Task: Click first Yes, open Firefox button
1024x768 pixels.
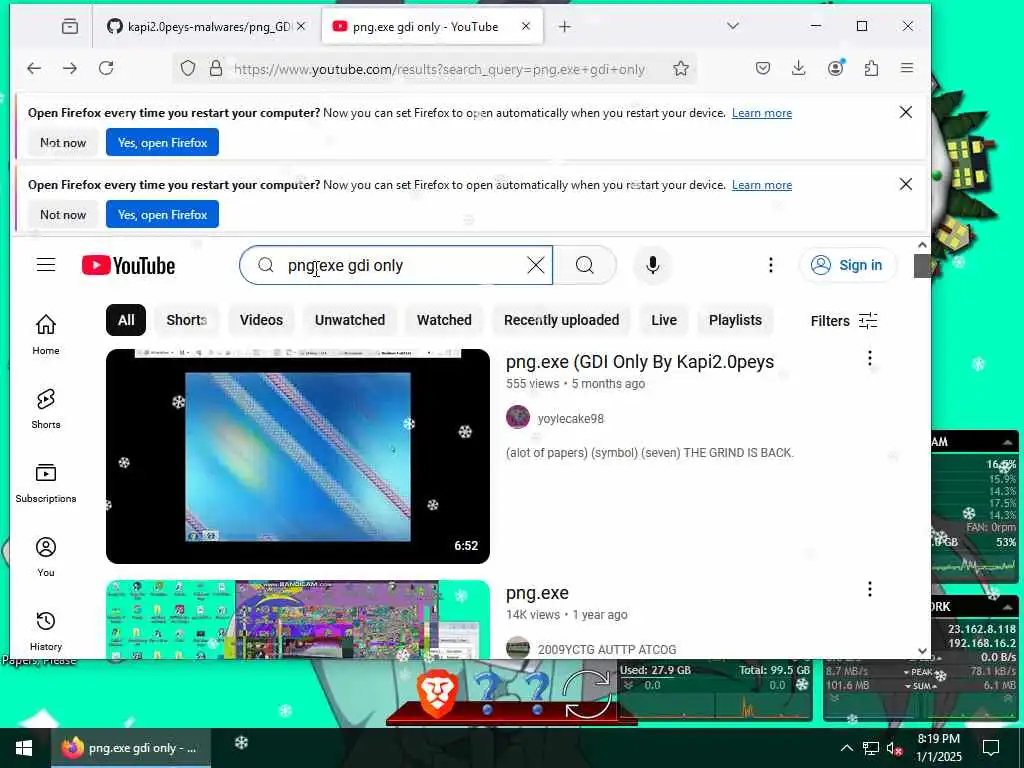Action: (162, 142)
